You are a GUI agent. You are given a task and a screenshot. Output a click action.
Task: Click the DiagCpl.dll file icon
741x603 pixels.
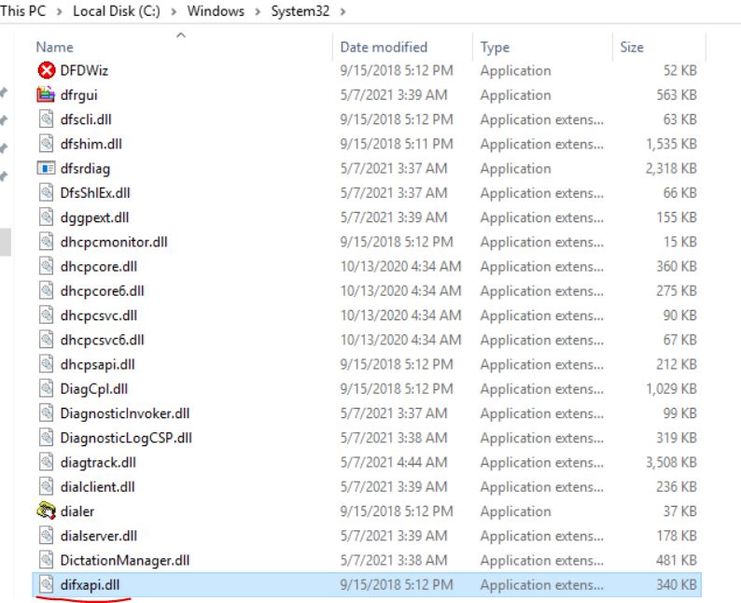pyautogui.click(x=46, y=389)
